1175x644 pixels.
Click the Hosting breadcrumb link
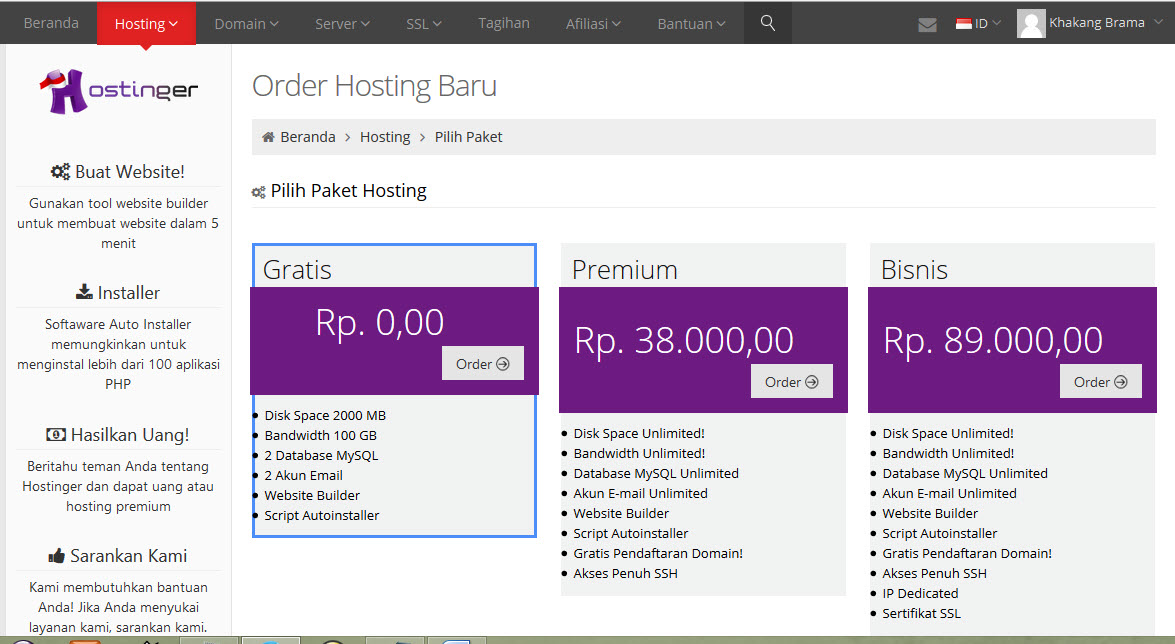[x=385, y=137]
